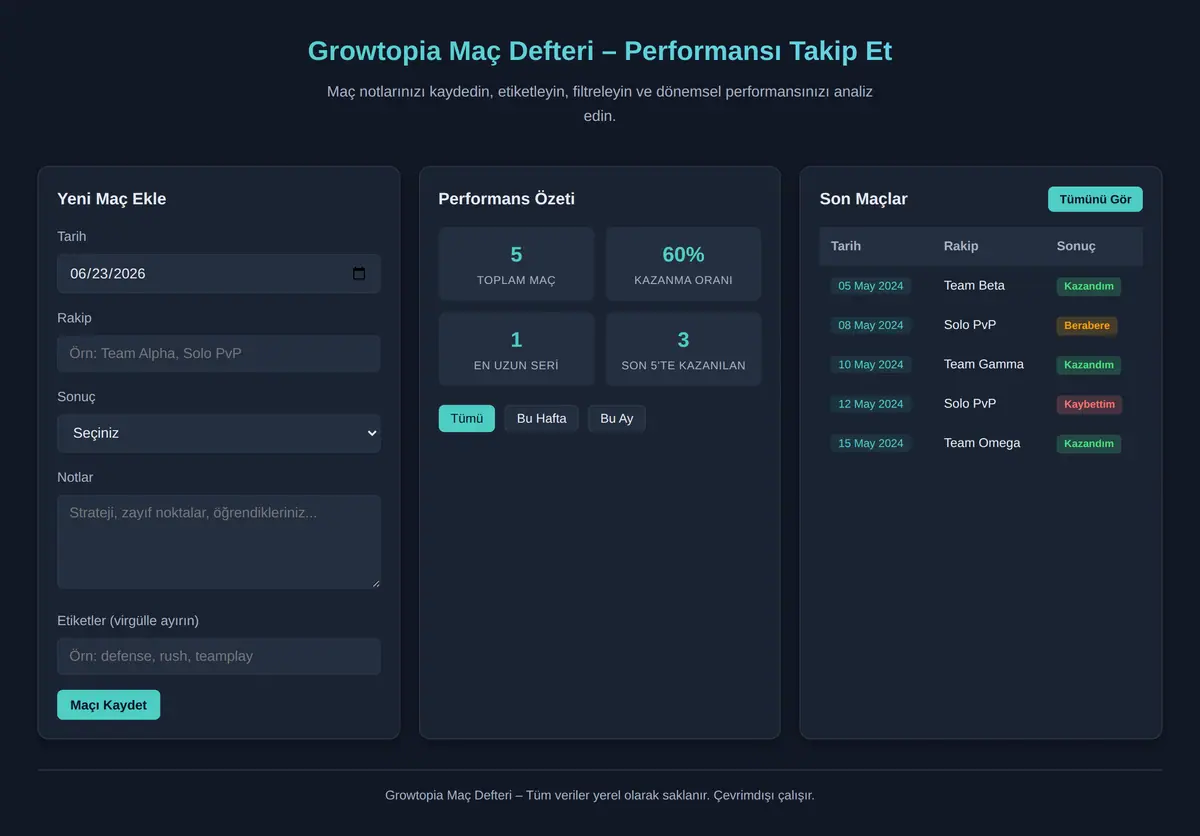Click the Kaybettim result badge
This screenshot has height=836, width=1200.
1089,404
